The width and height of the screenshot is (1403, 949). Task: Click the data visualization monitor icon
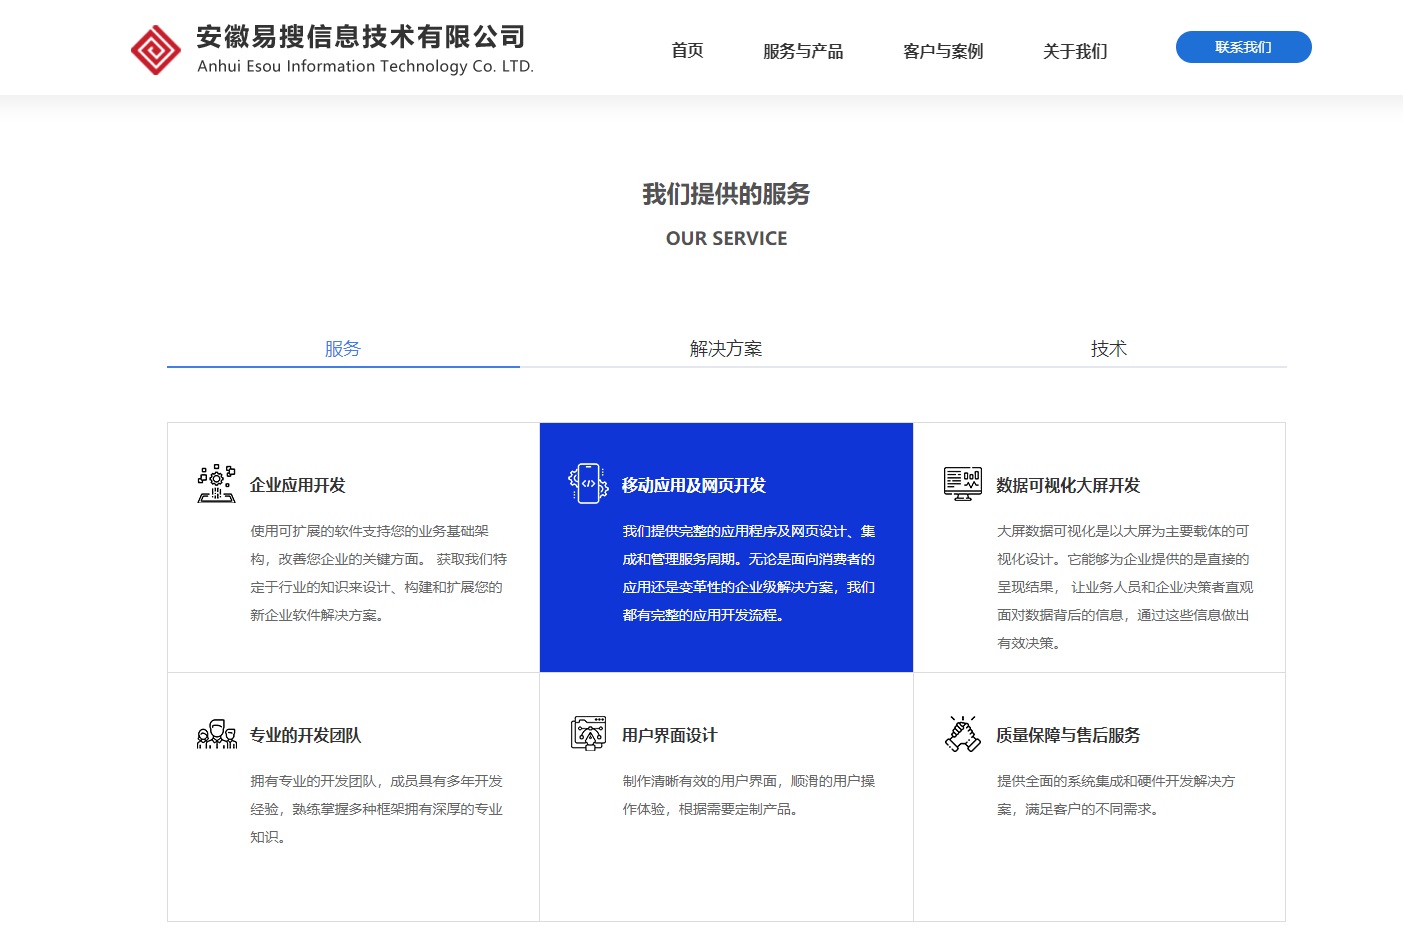(x=962, y=484)
